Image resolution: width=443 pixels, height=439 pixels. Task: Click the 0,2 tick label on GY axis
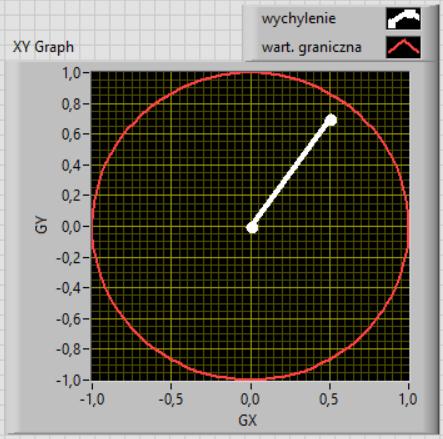coord(71,195)
